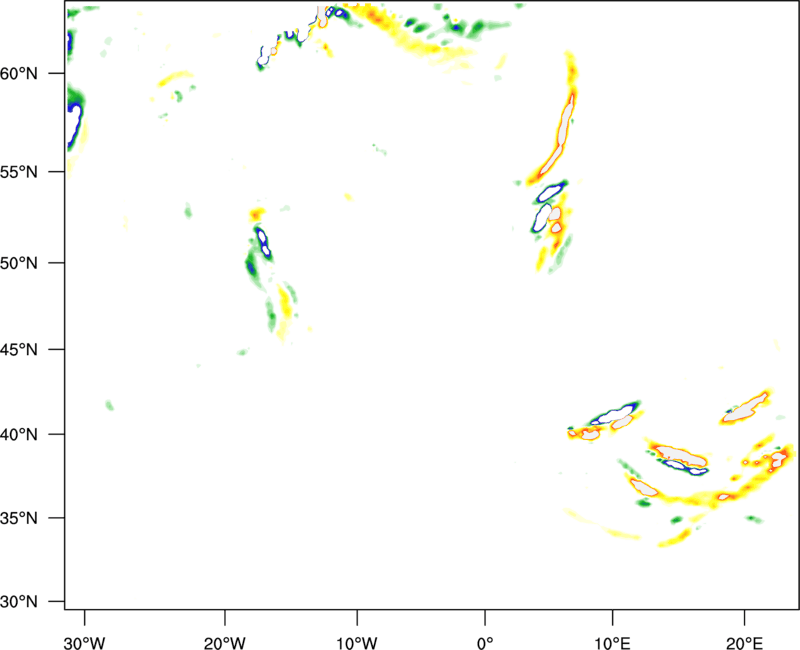Click the 10°W longitude tick label

[x=357, y=630]
